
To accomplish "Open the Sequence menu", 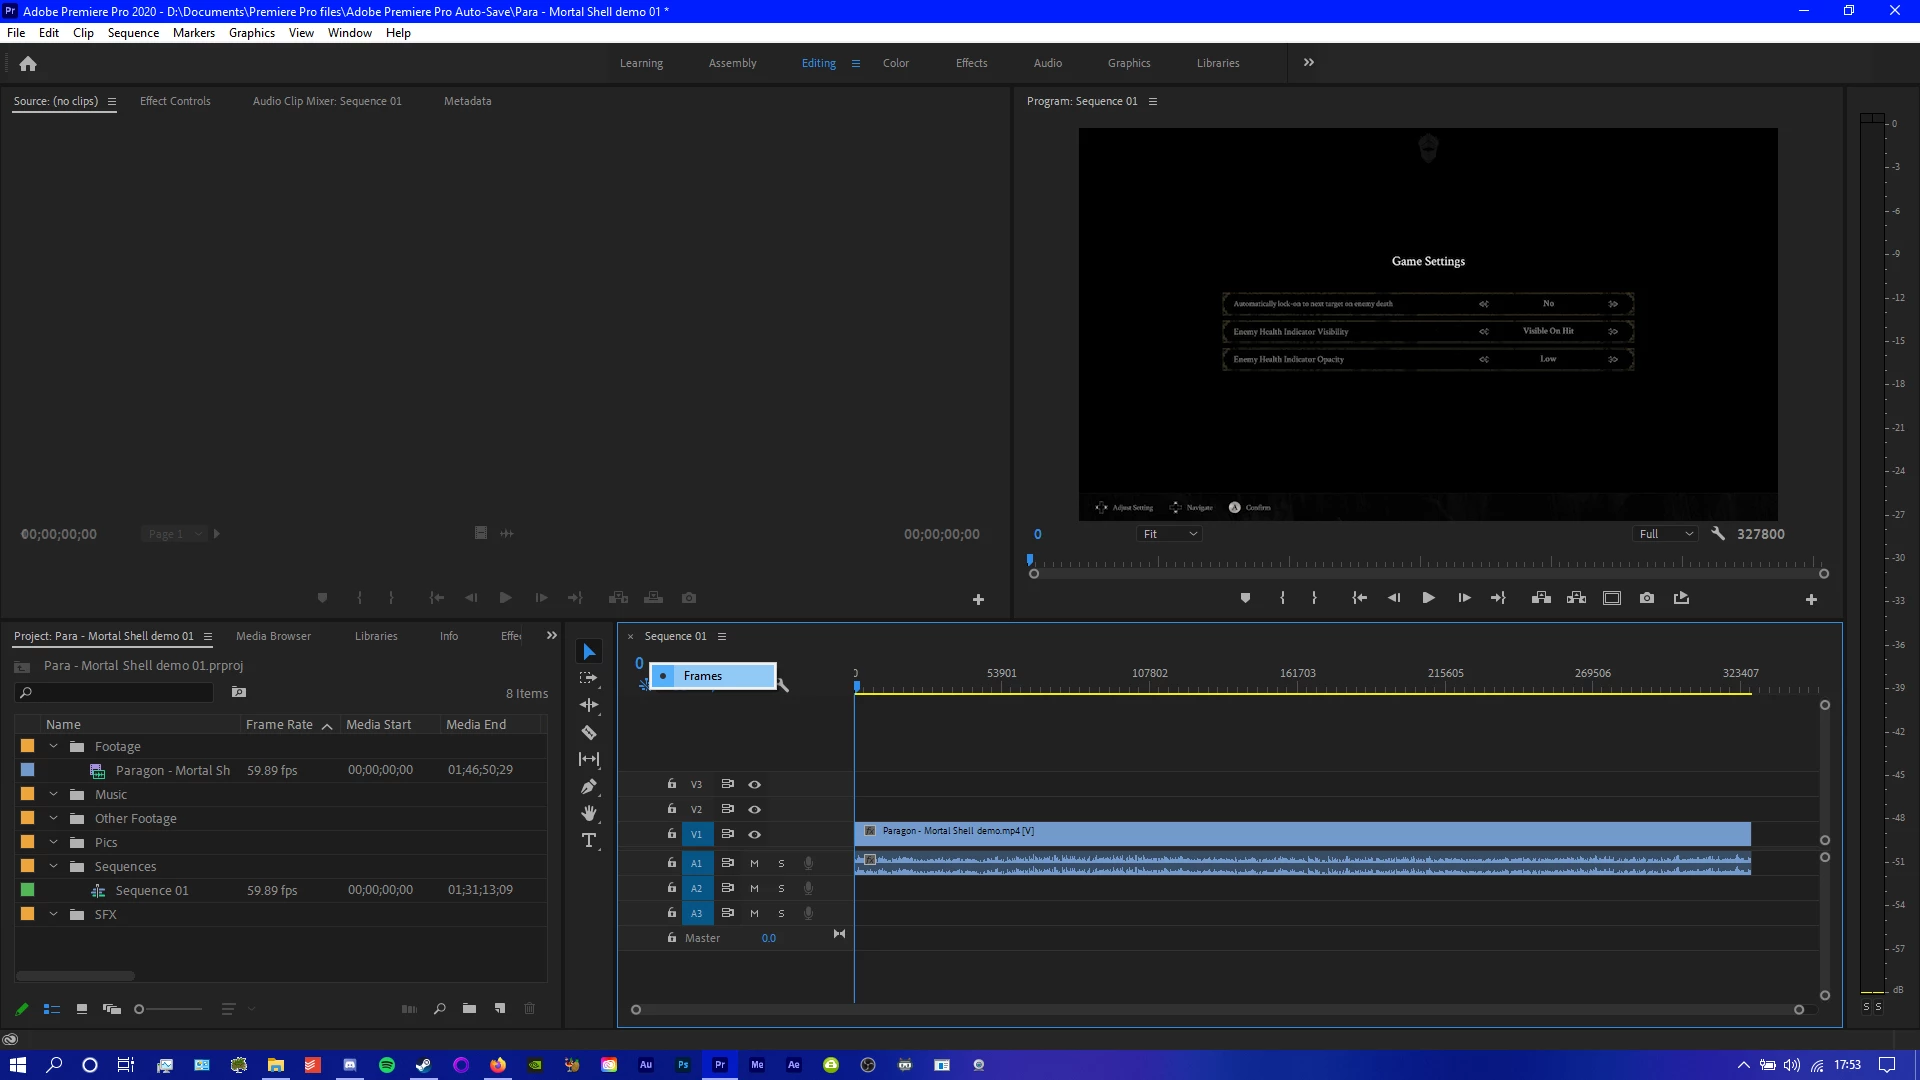I will point(133,33).
